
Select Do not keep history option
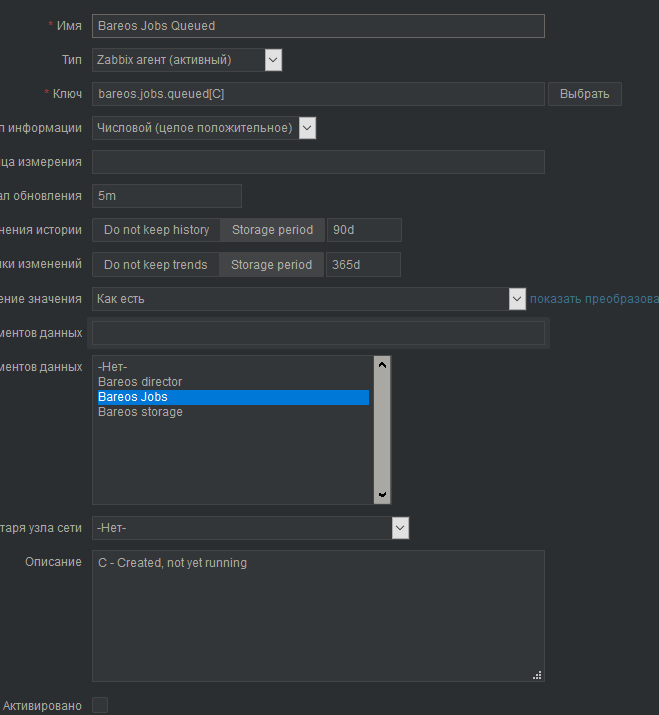[x=156, y=230]
